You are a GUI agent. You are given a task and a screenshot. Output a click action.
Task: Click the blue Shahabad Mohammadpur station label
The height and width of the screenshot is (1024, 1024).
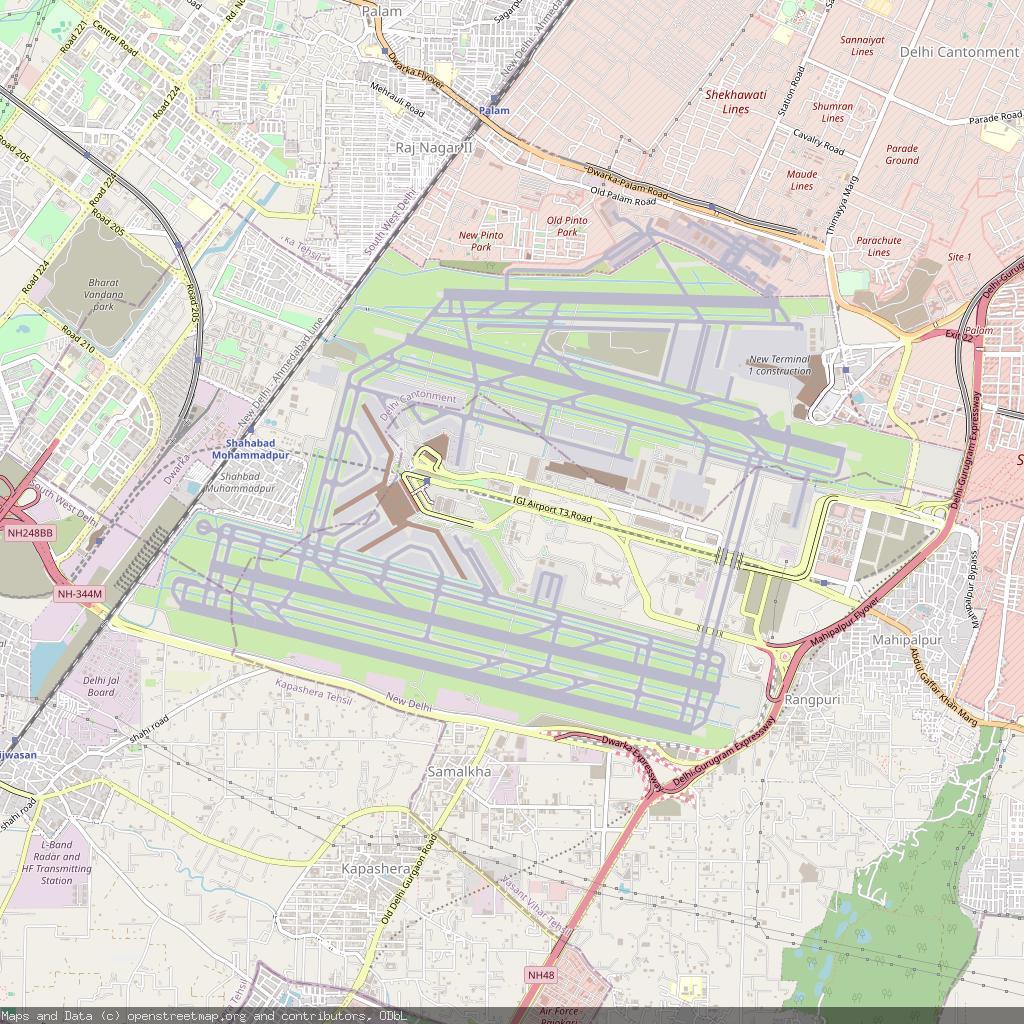click(251, 449)
